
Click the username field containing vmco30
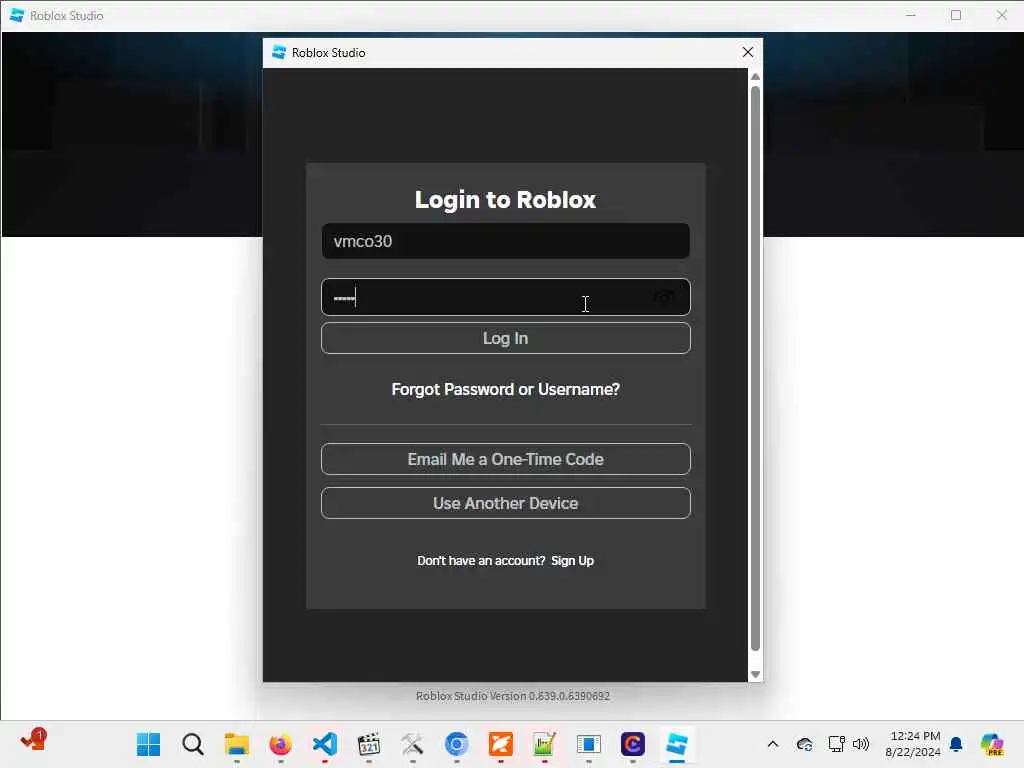click(x=505, y=241)
